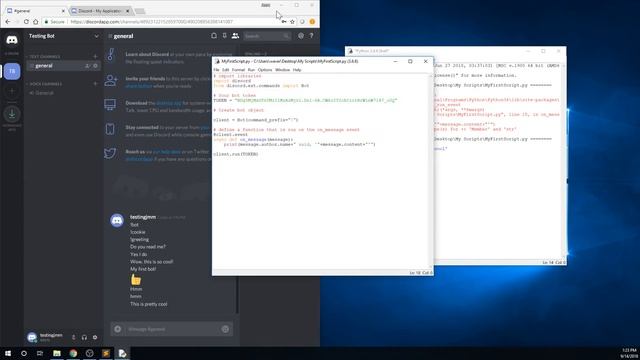Viewport: 640px width, 360px height.
Task: Open the 'share button' link in welcome text
Action: click(139, 86)
